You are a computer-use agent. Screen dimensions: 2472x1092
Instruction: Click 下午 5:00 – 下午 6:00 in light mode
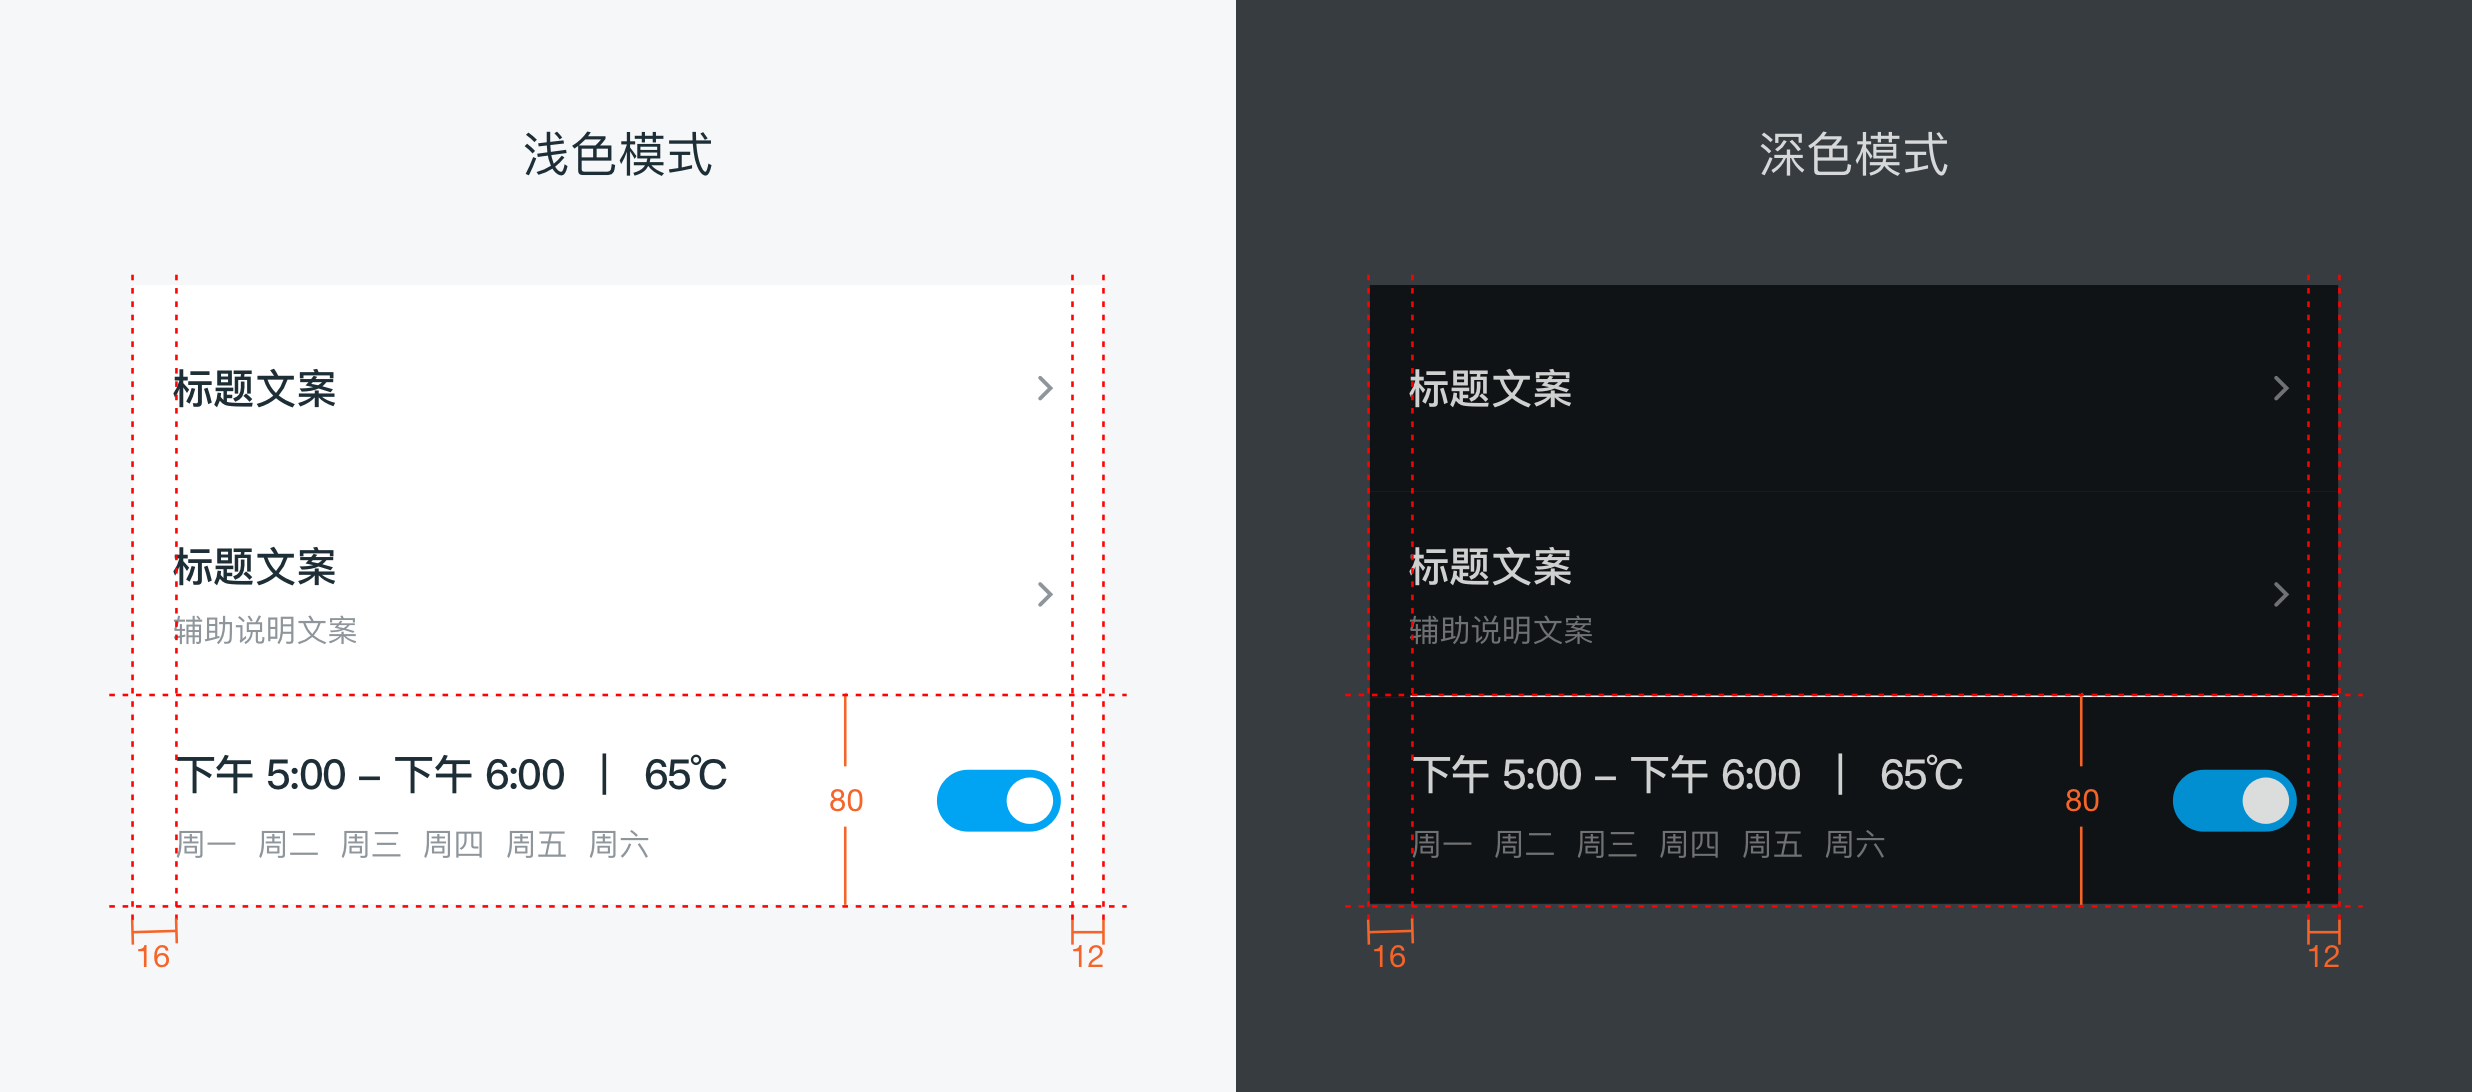(x=371, y=775)
